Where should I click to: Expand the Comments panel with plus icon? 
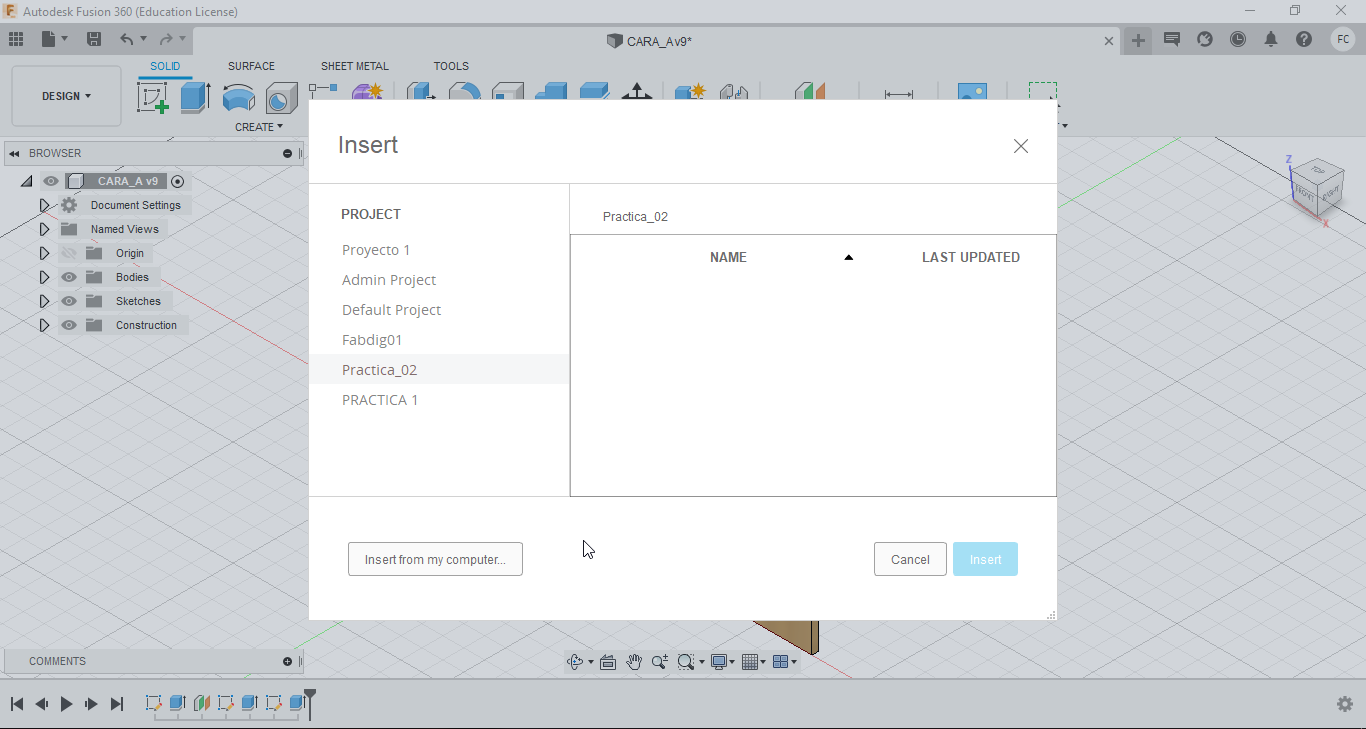click(x=288, y=661)
